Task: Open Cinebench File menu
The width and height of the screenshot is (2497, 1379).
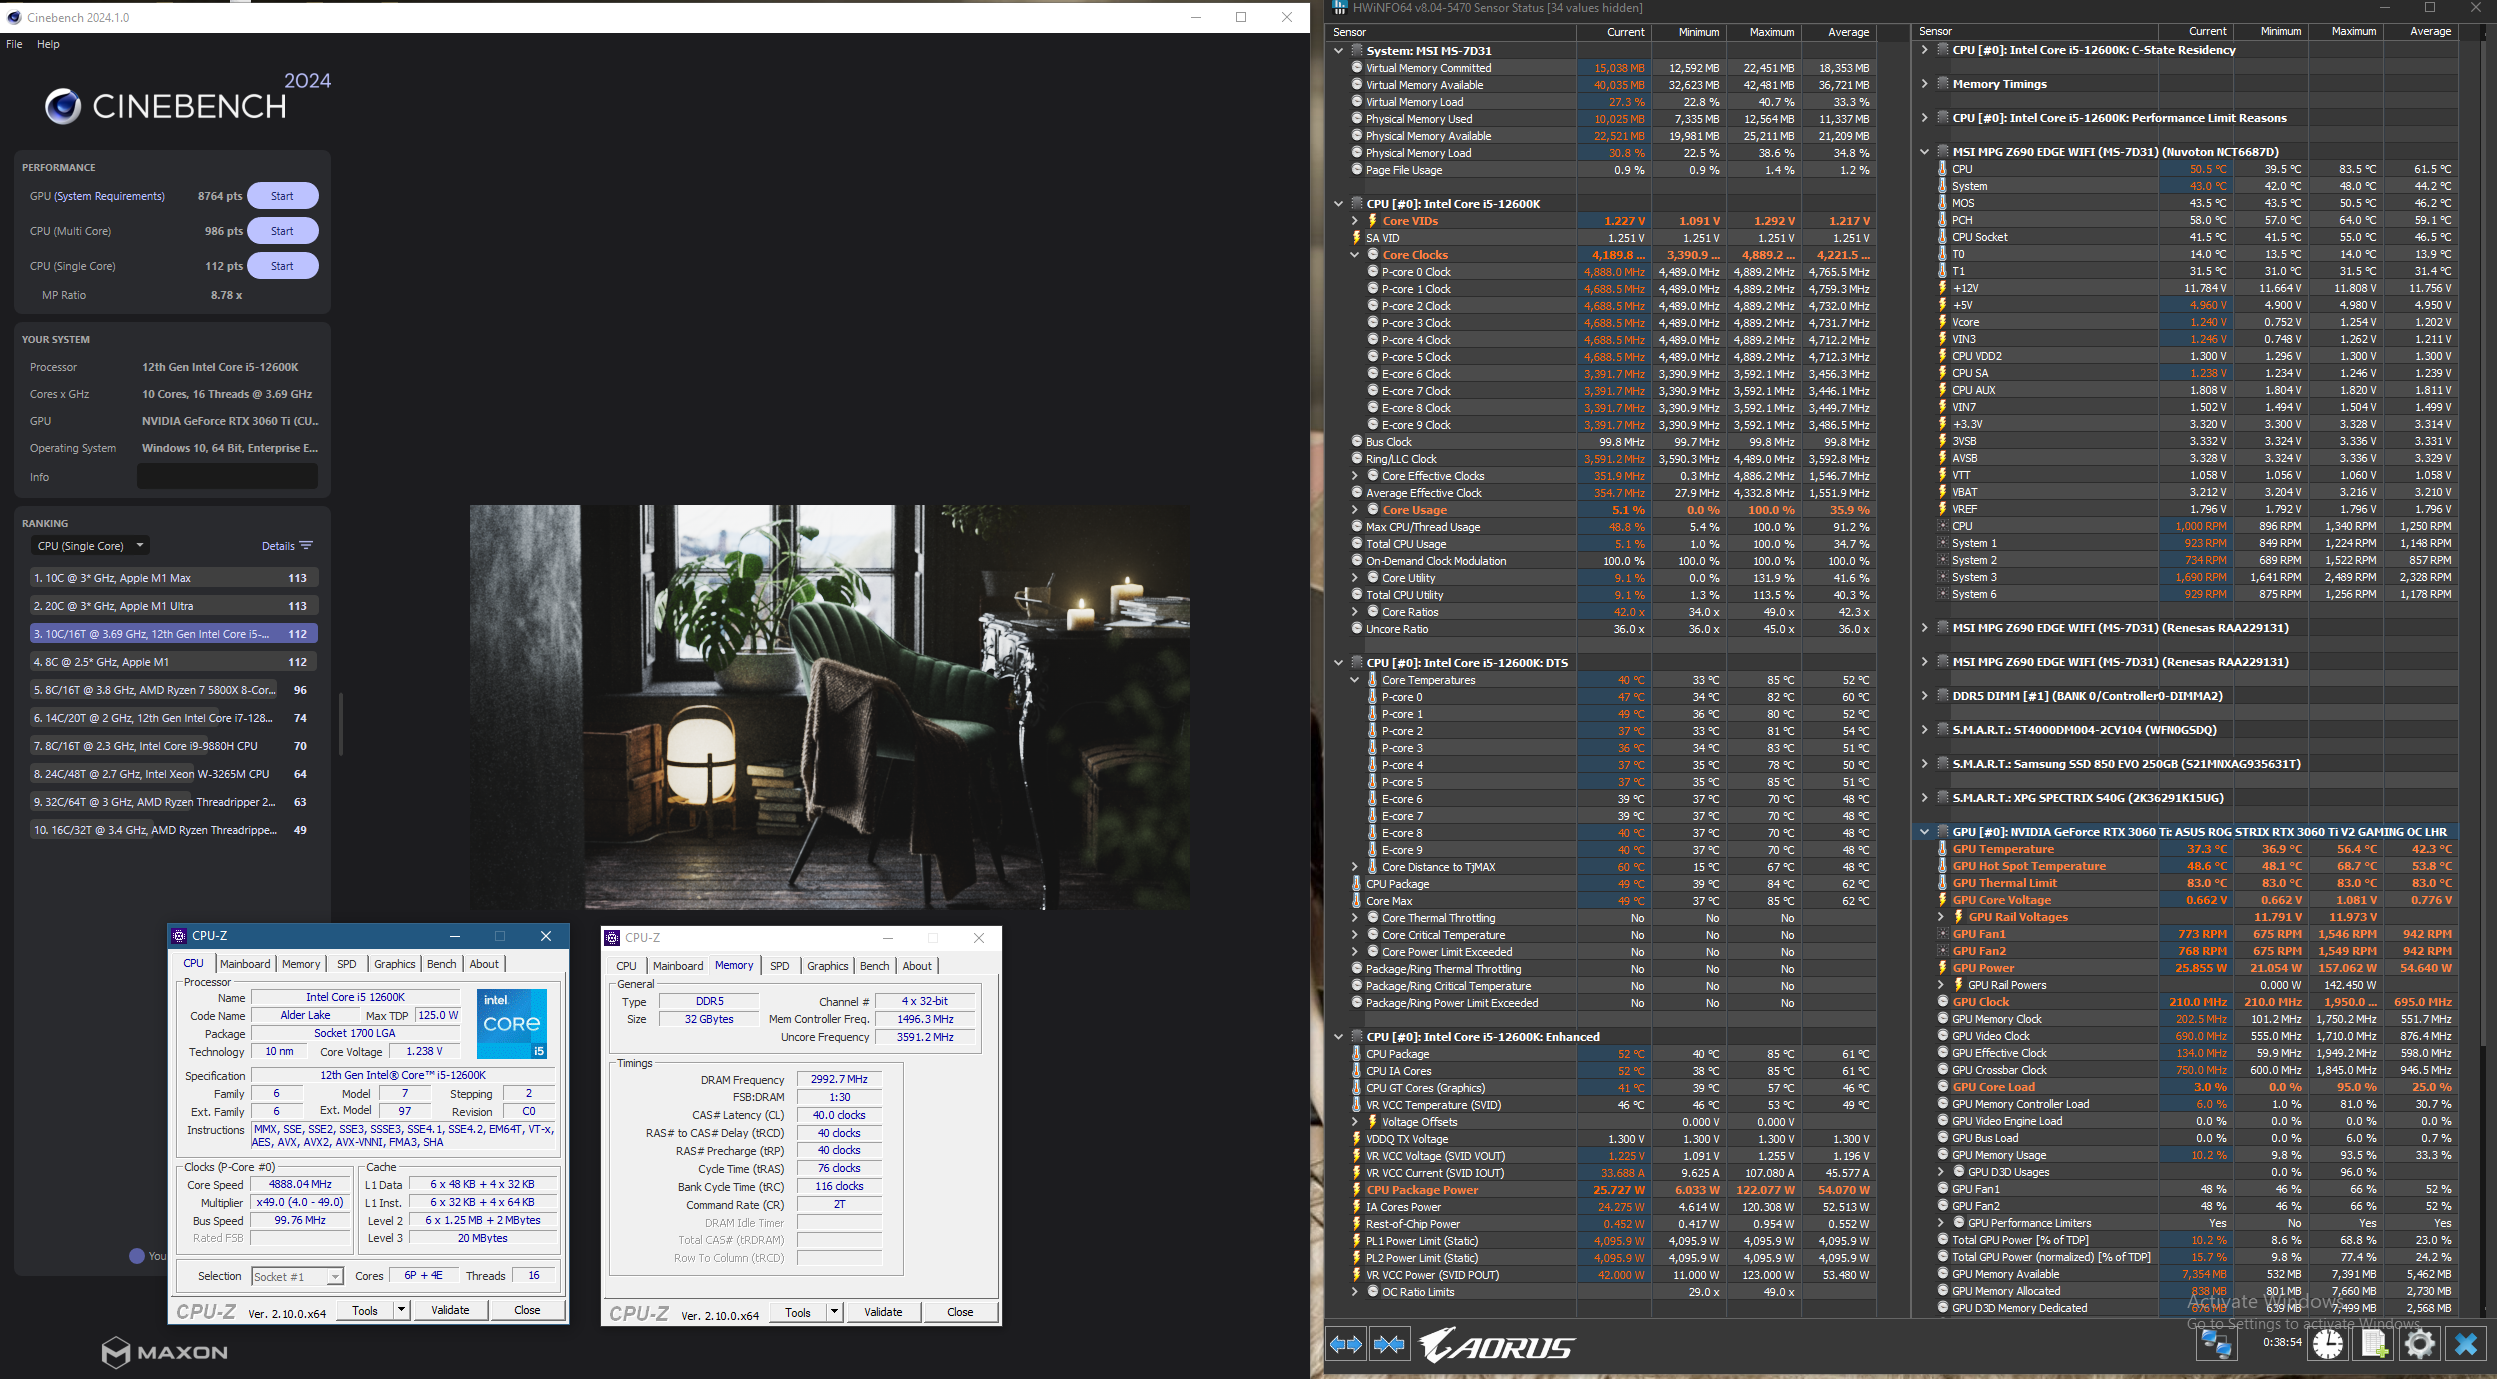Action: [14, 44]
